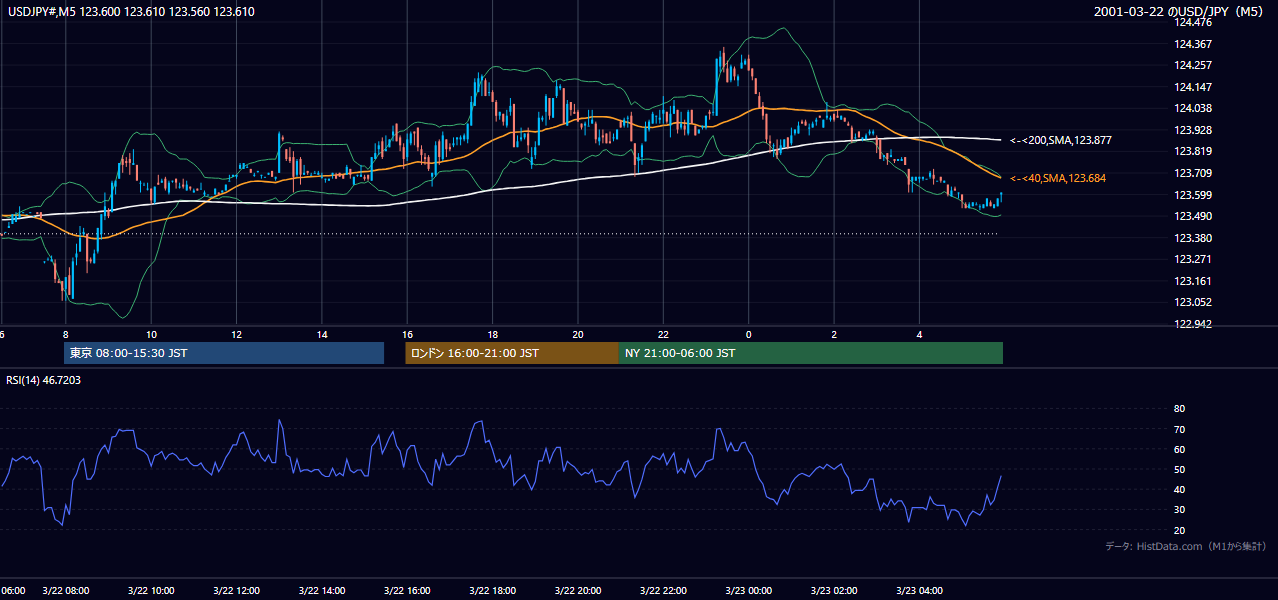The image size is (1278, 600).
Task: Click the RSI 40 level label
Action: 1179,489
